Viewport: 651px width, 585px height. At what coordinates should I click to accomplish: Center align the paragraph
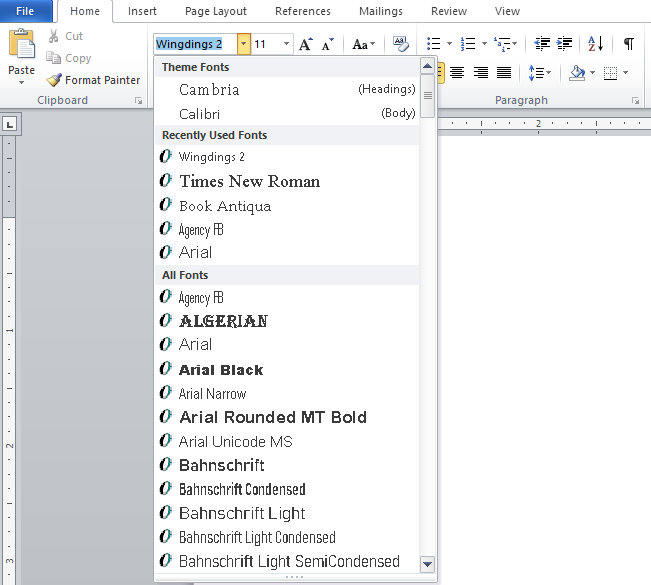click(x=457, y=73)
